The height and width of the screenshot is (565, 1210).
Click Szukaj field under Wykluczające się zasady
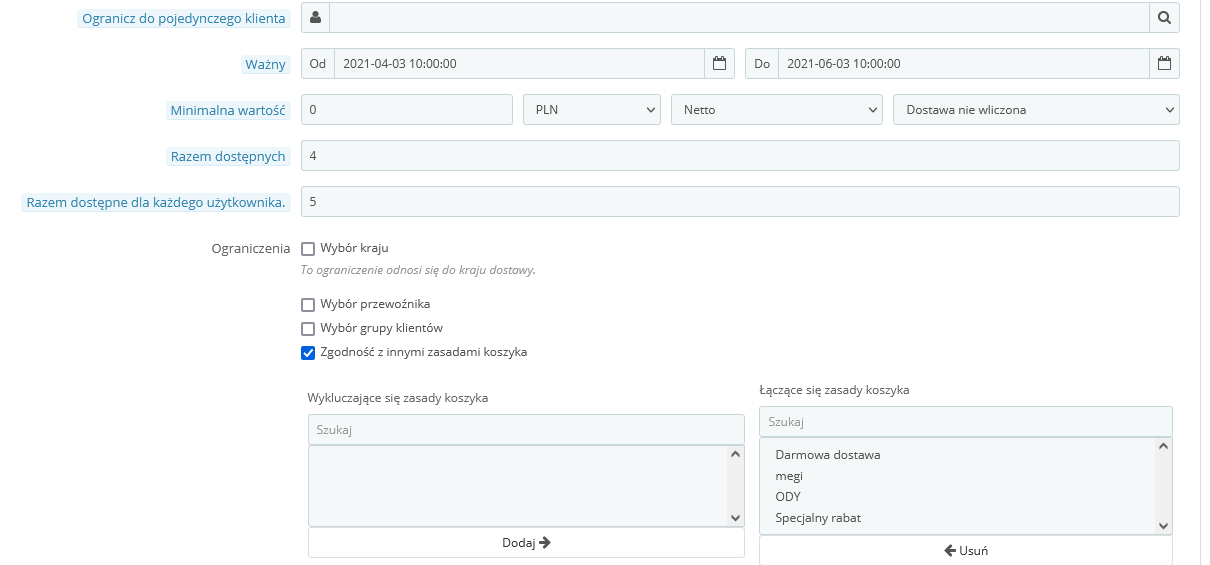click(x=526, y=429)
